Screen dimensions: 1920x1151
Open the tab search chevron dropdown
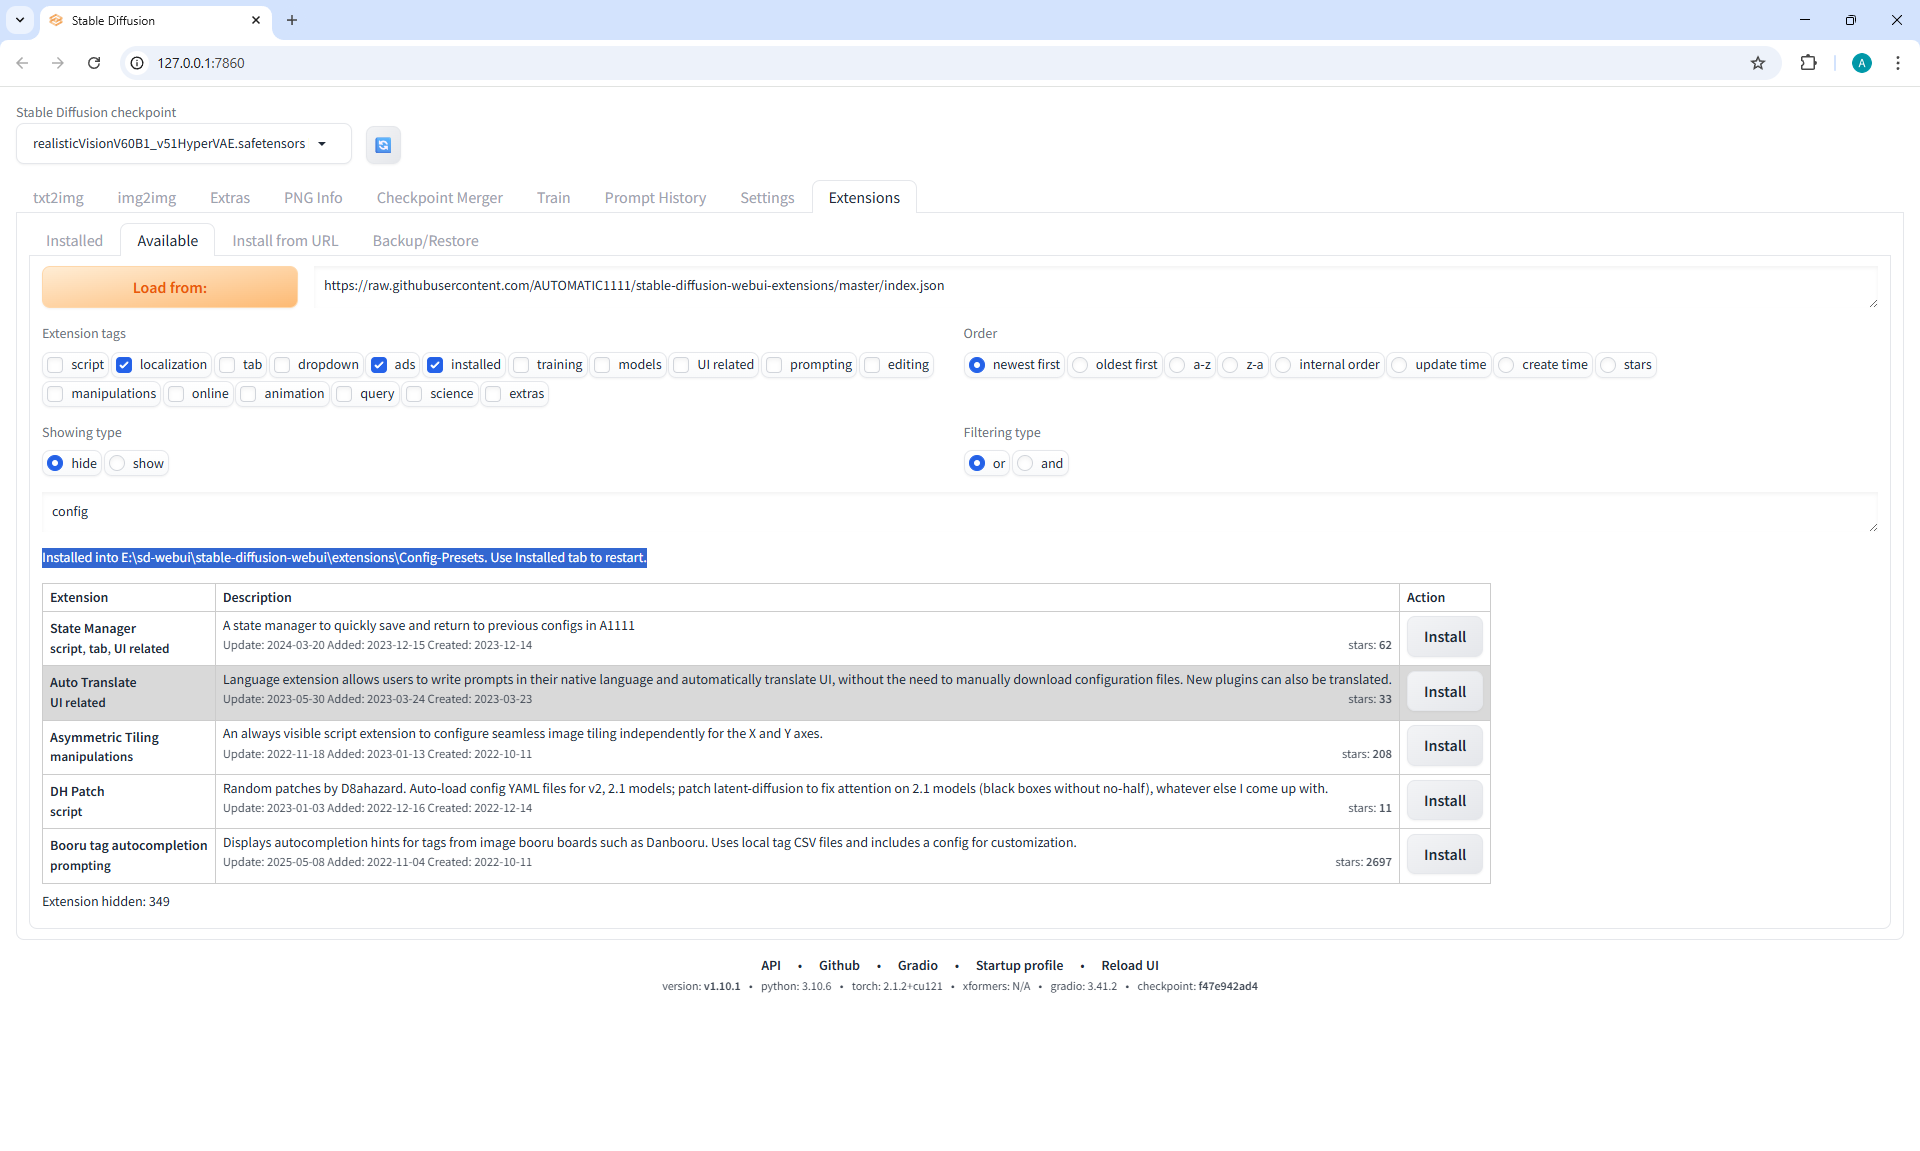[x=19, y=20]
